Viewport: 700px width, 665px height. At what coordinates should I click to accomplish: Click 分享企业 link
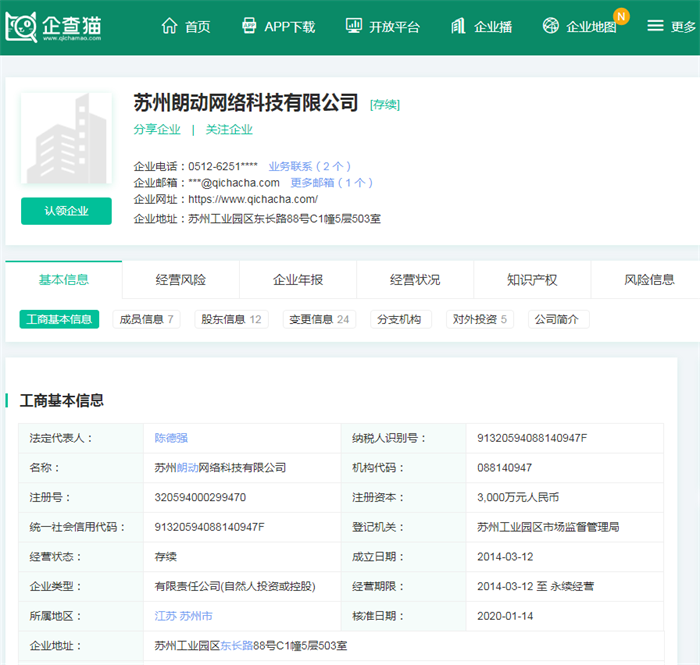pos(157,129)
